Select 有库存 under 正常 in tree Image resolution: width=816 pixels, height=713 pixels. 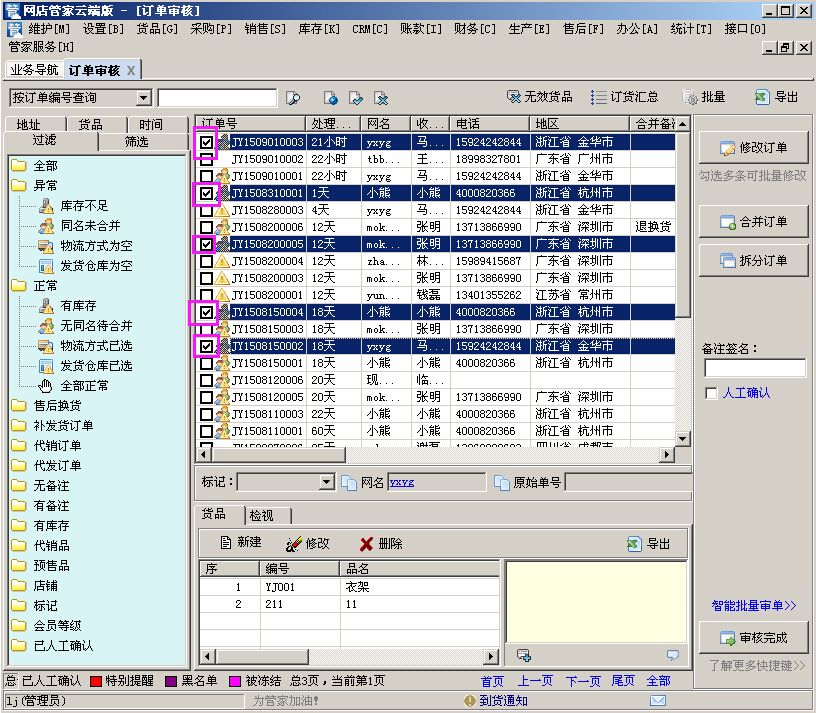78,305
